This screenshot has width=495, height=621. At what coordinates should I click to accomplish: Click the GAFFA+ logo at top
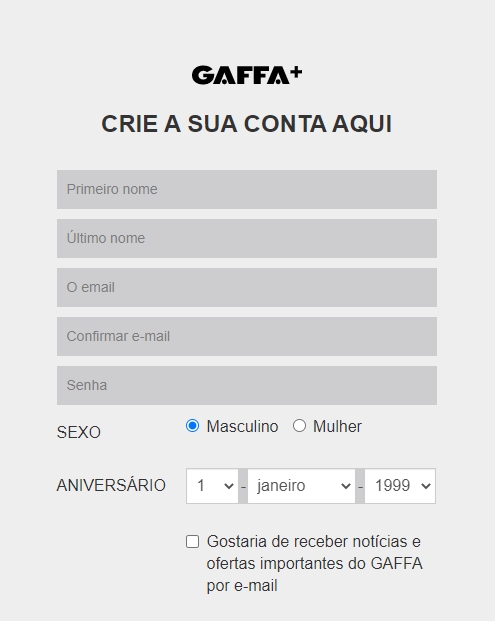tap(247, 75)
